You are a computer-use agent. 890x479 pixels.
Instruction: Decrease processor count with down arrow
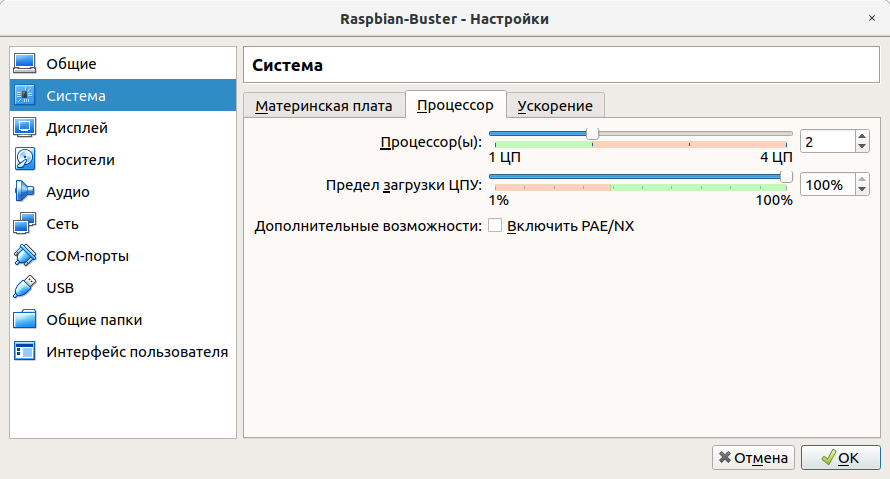point(862,146)
